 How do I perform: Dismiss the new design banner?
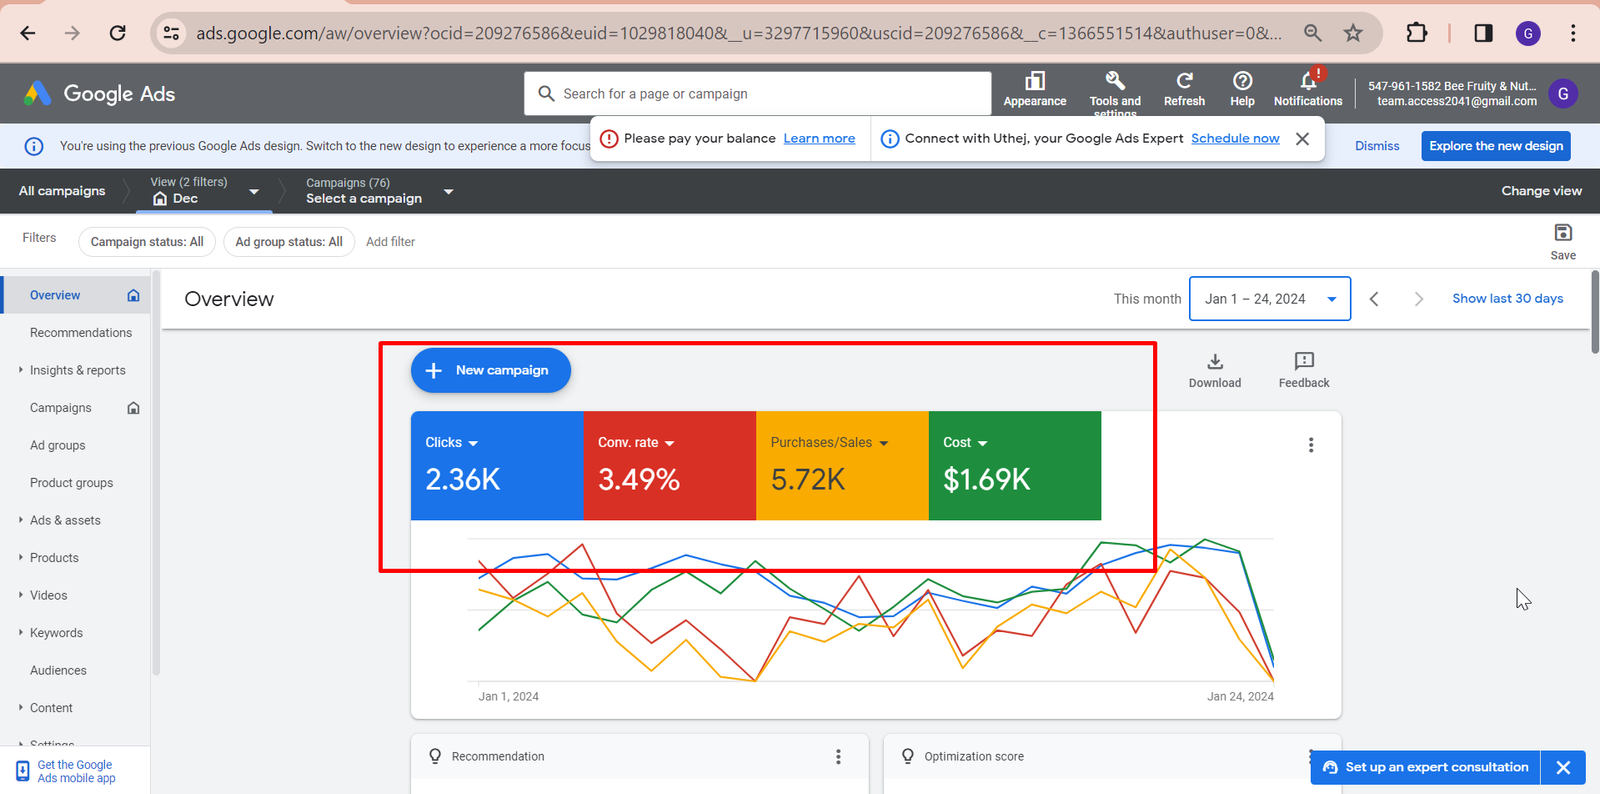[x=1377, y=146]
